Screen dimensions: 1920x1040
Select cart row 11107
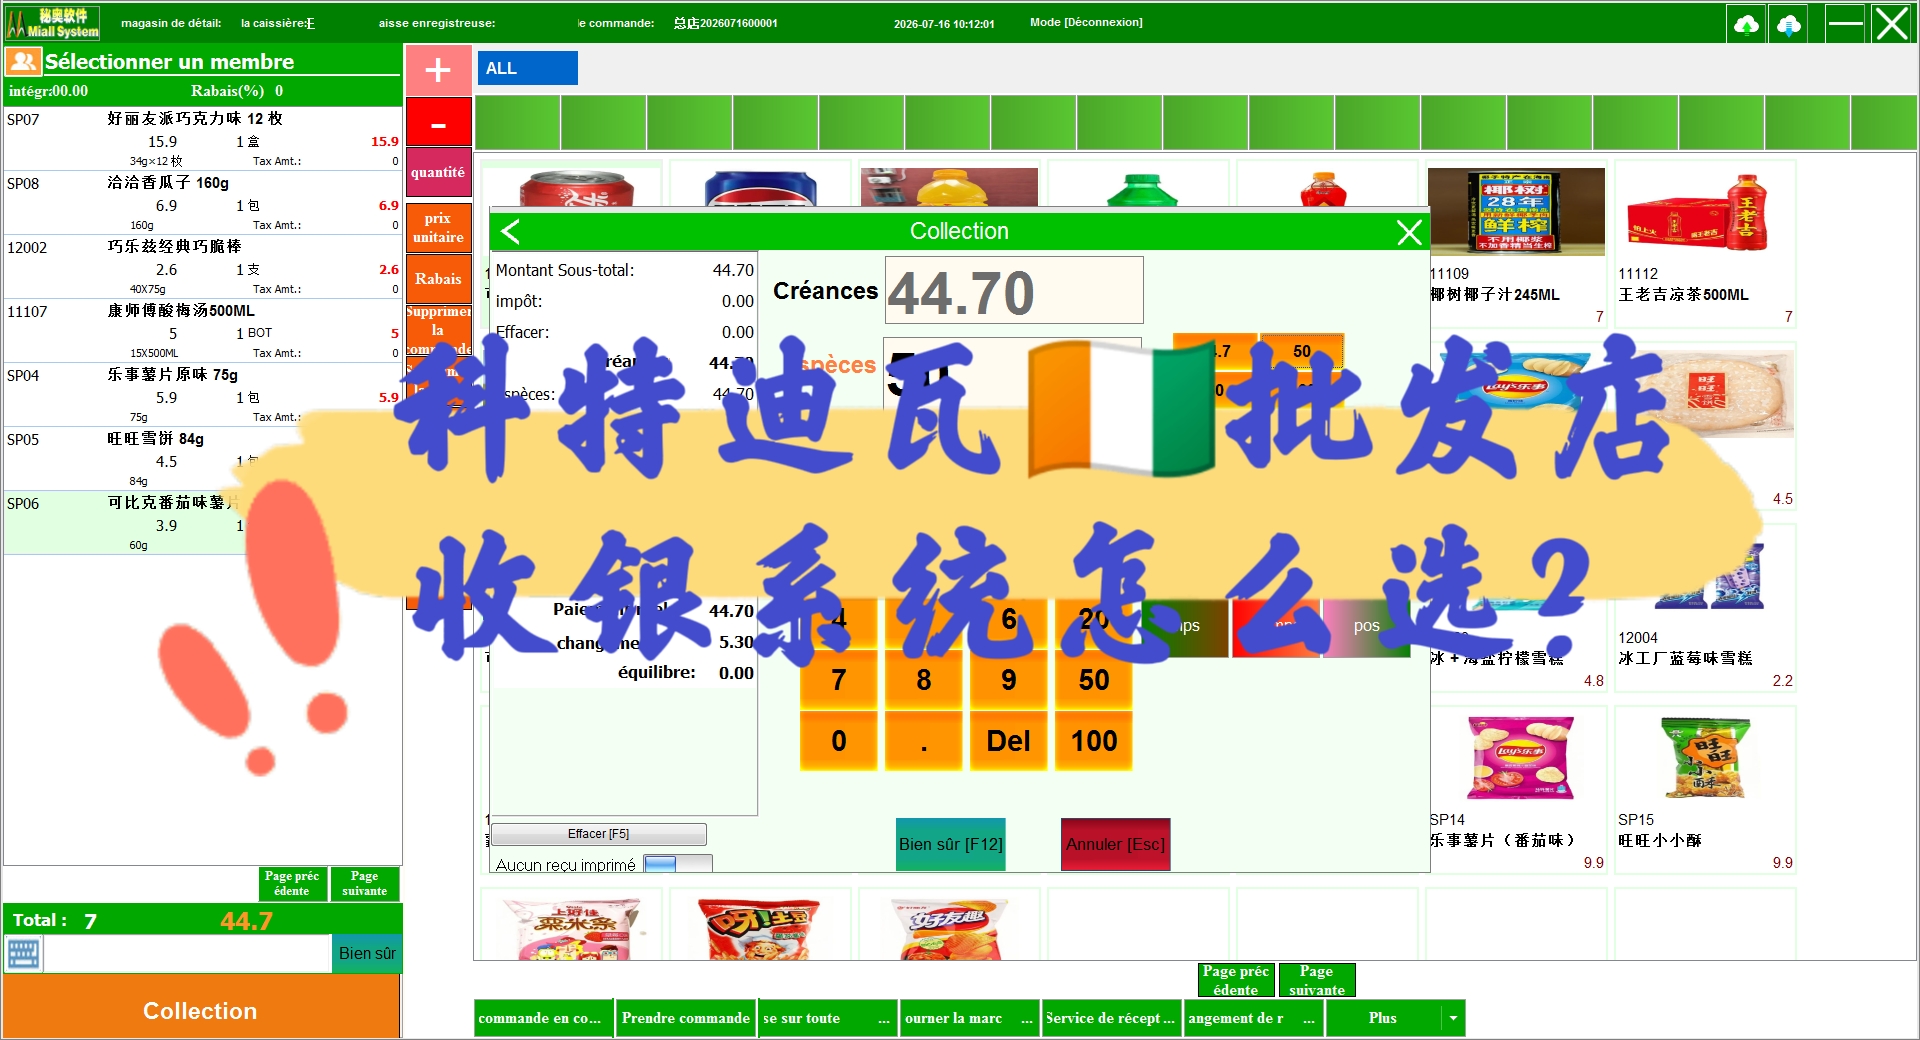[203, 330]
